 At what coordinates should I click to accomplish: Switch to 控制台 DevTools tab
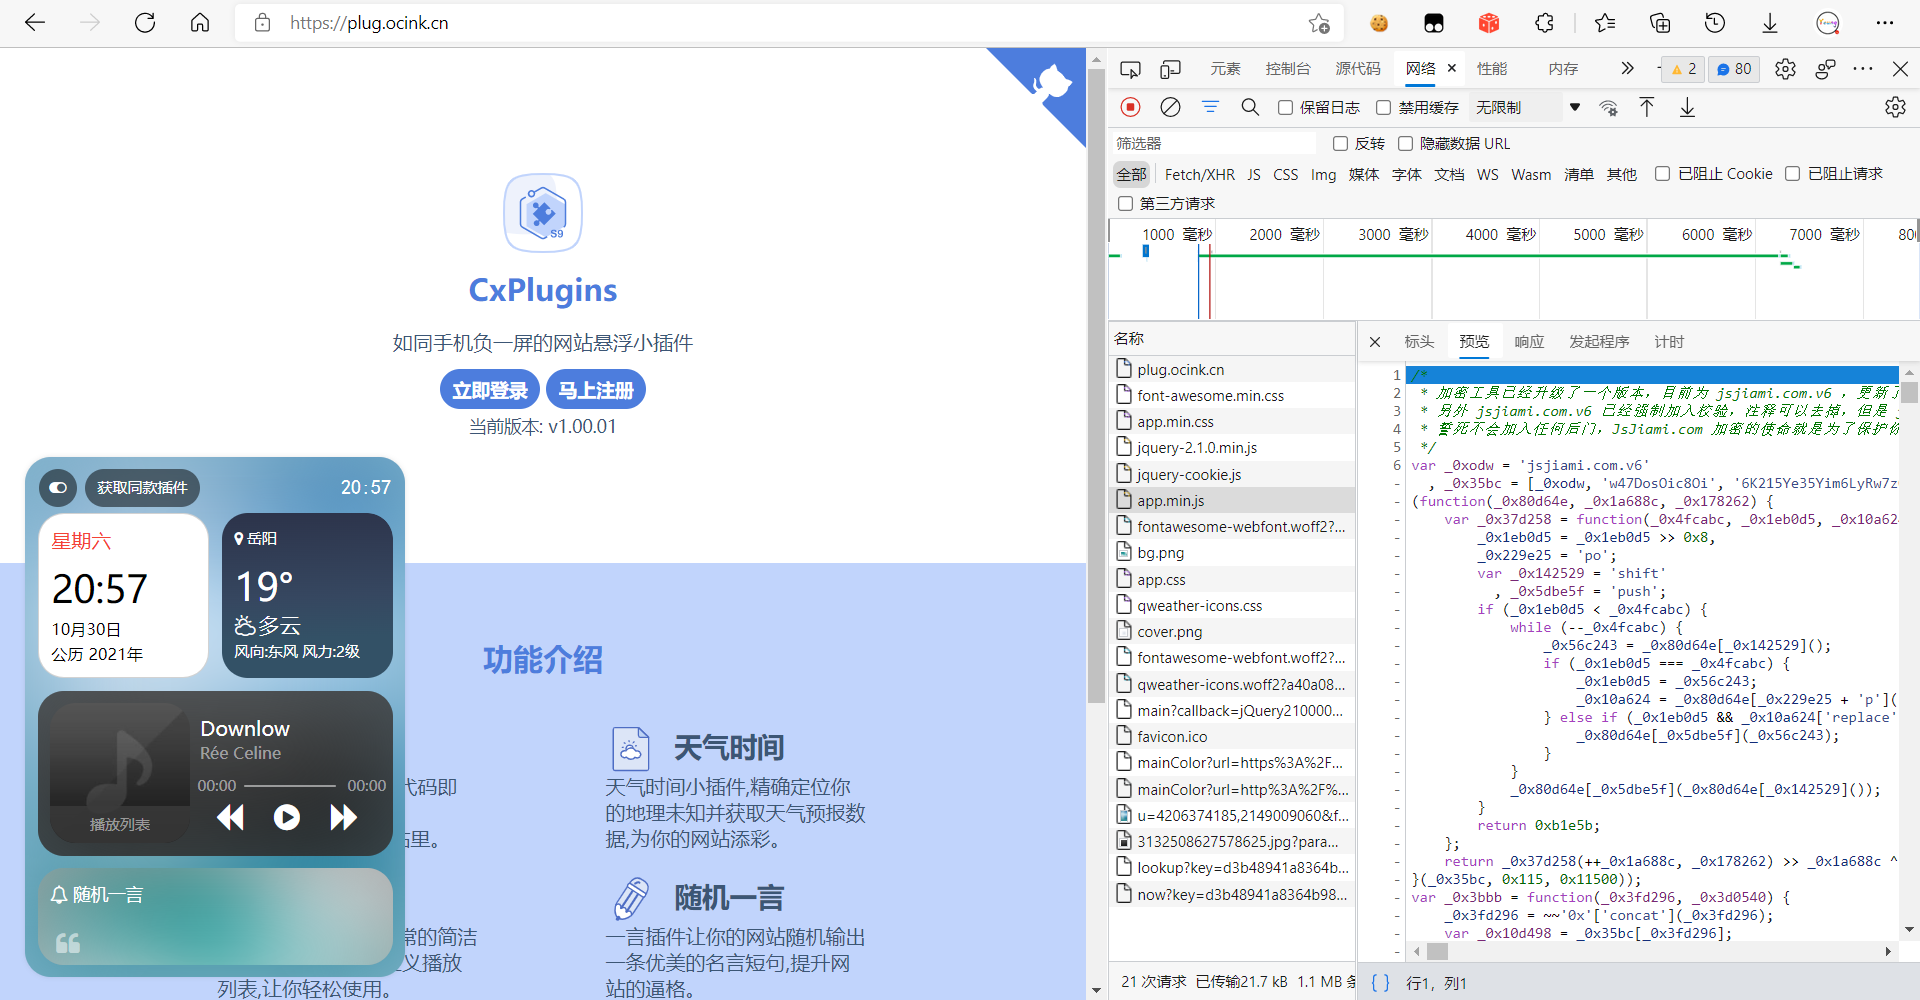pyautogui.click(x=1288, y=69)
